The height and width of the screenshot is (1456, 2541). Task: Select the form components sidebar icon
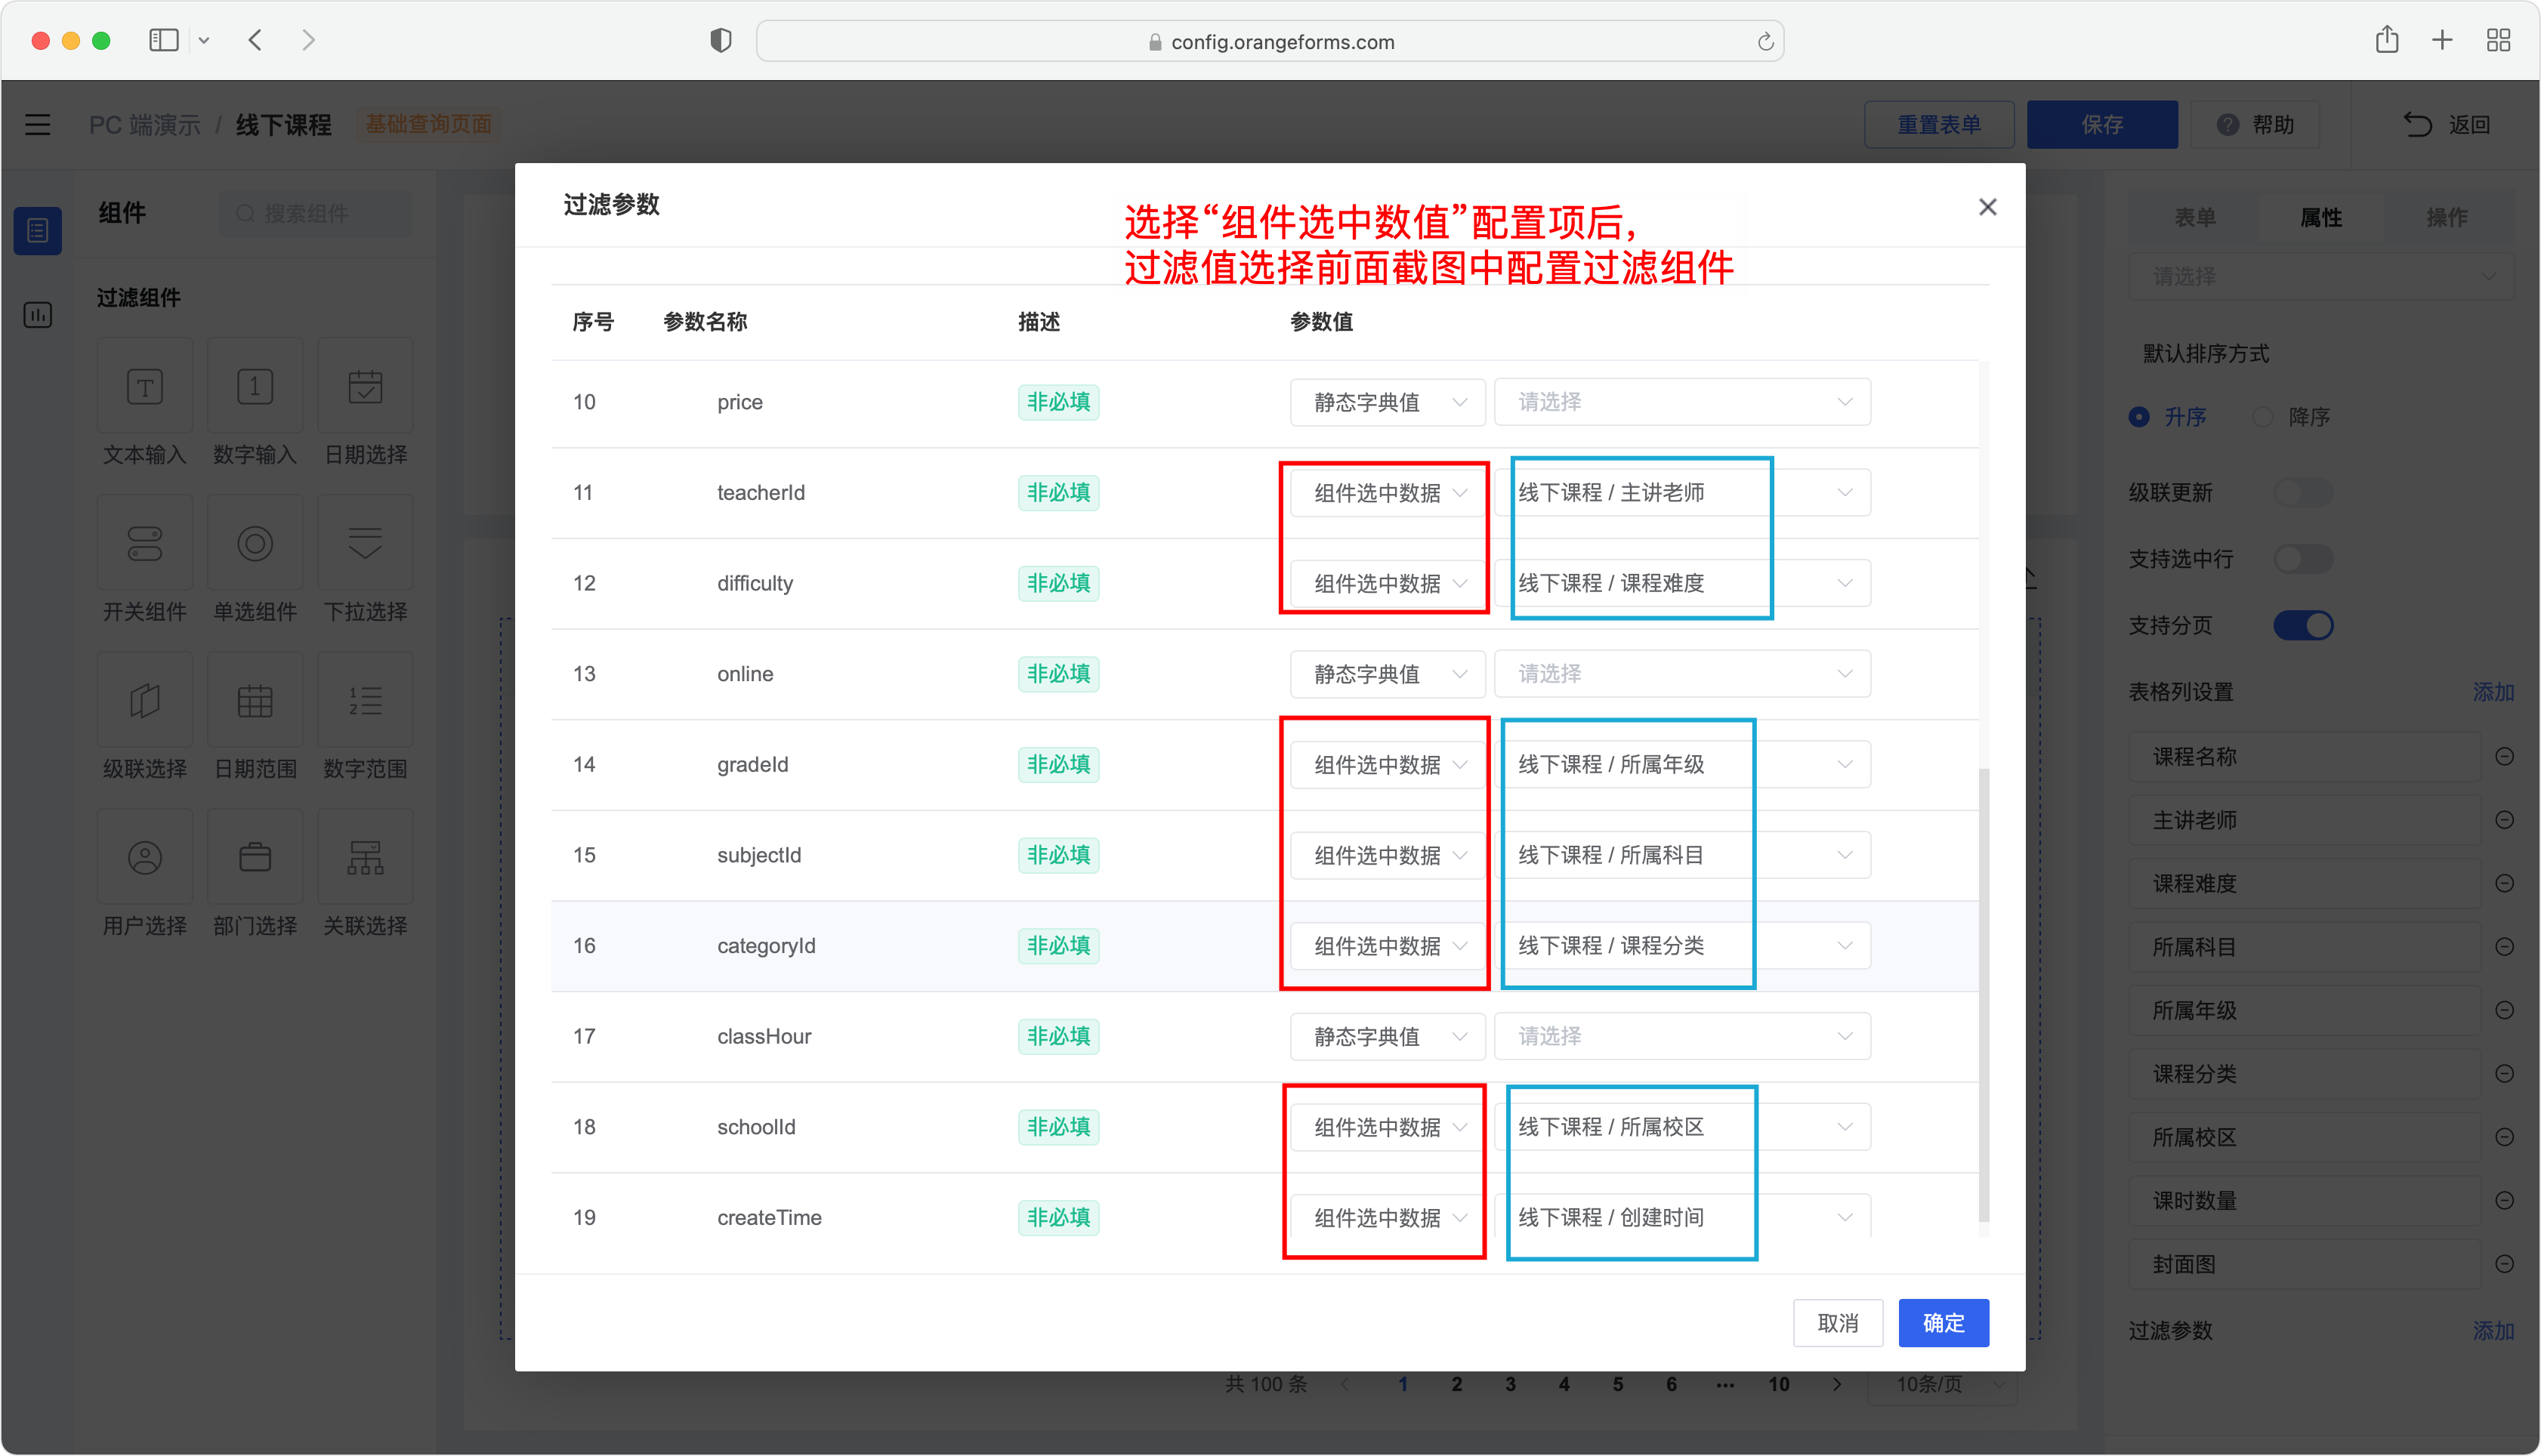pos(38,231)
